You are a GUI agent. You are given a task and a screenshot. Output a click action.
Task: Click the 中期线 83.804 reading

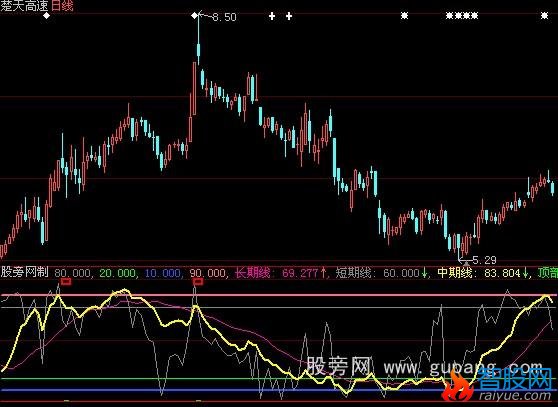[484, 273]
